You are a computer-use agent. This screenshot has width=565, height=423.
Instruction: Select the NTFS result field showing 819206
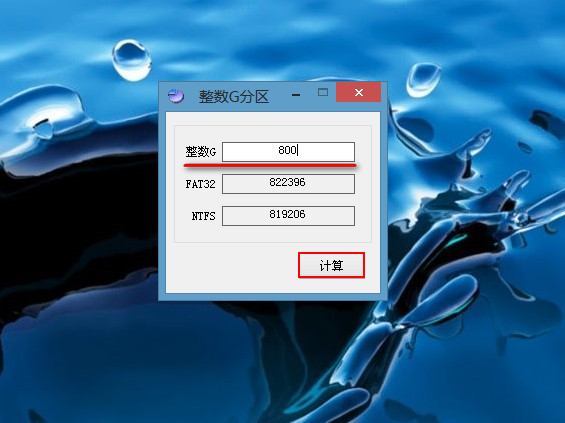[288, 215]
